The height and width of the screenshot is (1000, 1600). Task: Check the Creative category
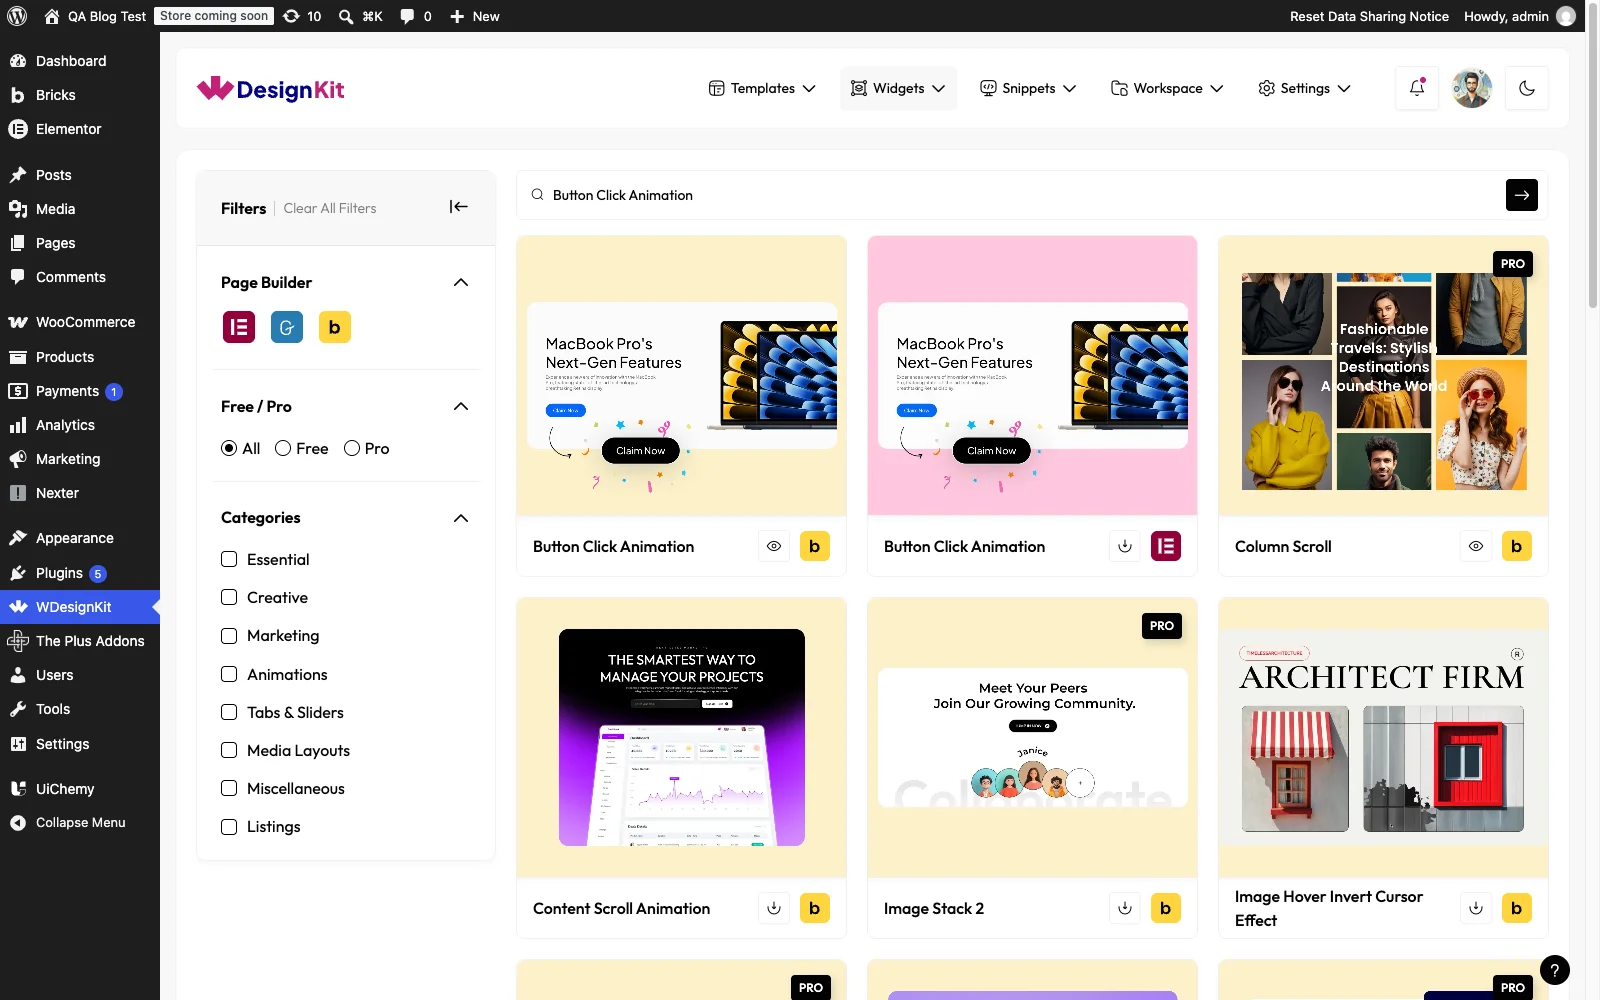tap(229, 597)
